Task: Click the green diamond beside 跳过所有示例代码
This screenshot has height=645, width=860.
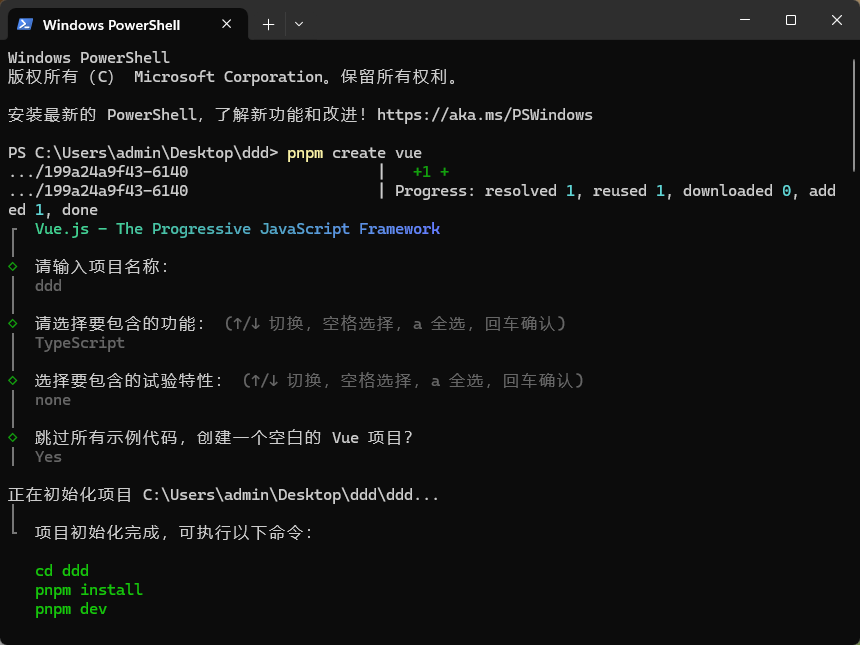Action: tap(13, 438)
